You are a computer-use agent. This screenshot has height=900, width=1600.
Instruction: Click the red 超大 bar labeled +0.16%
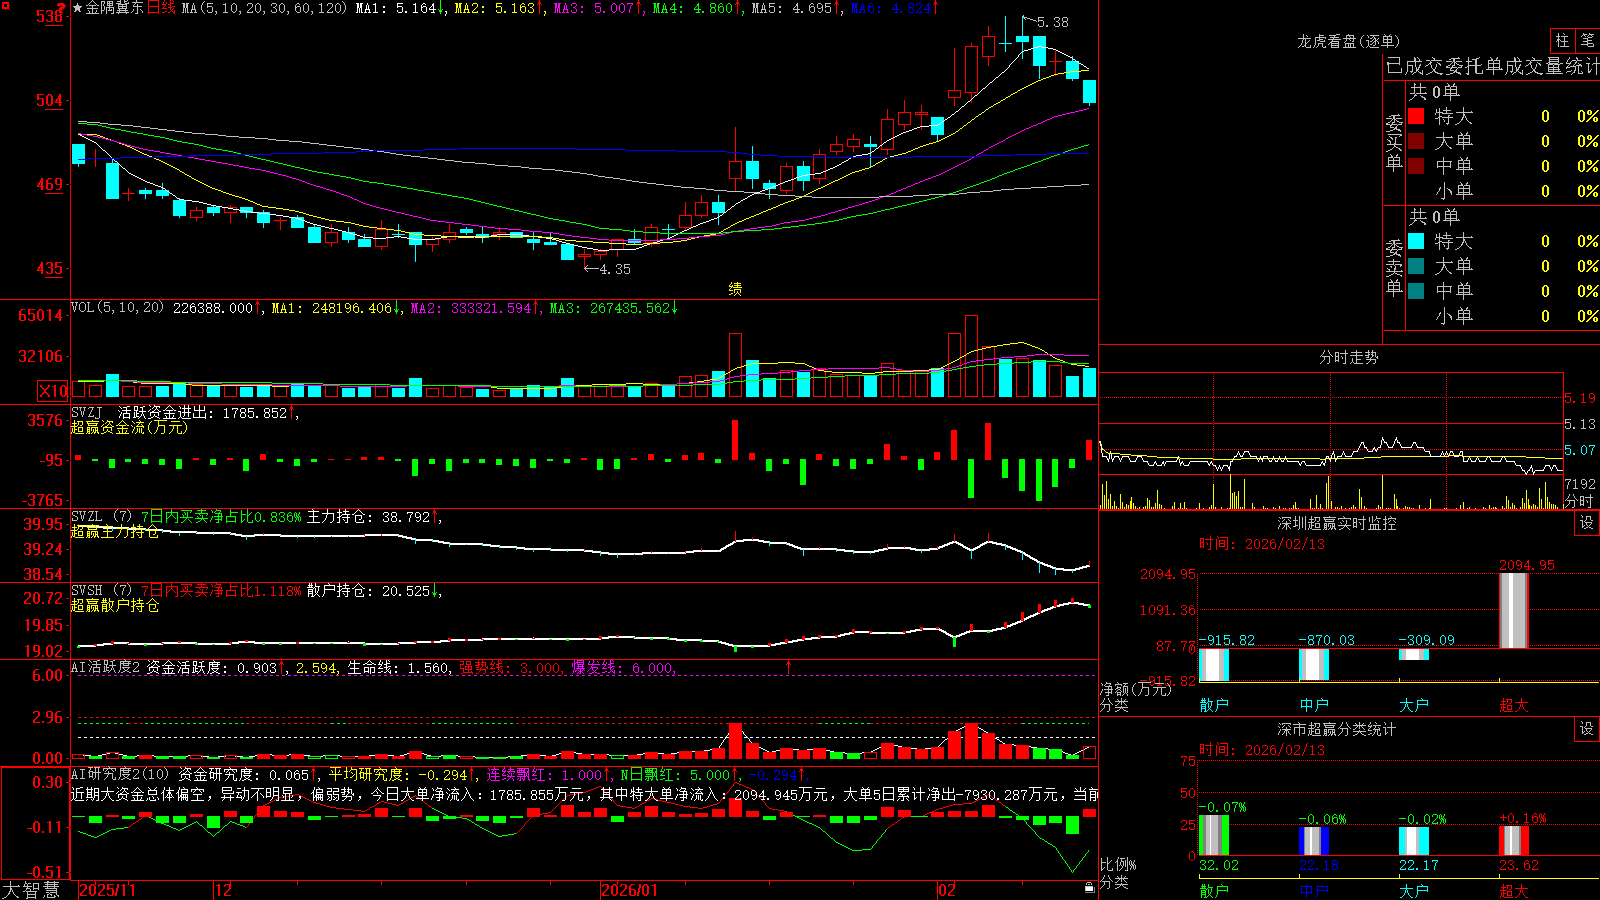pyautogui.click(x=1514, y=841)
